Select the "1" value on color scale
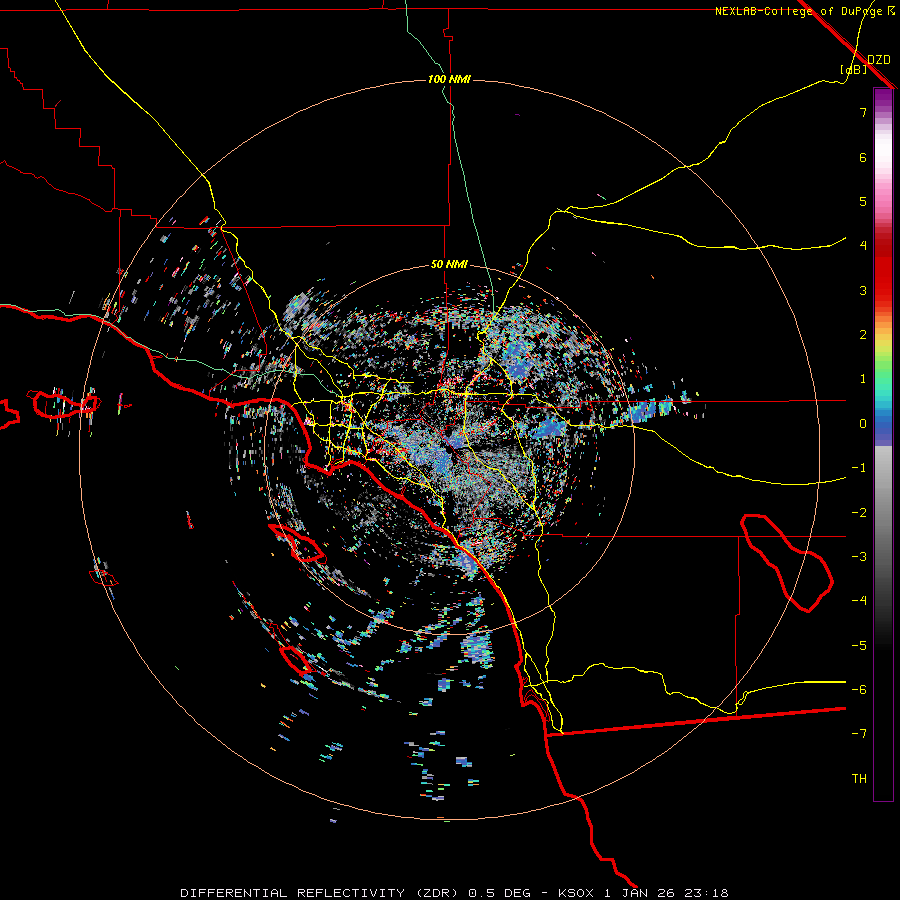This screenshot has height=900, width=900. 863,379
